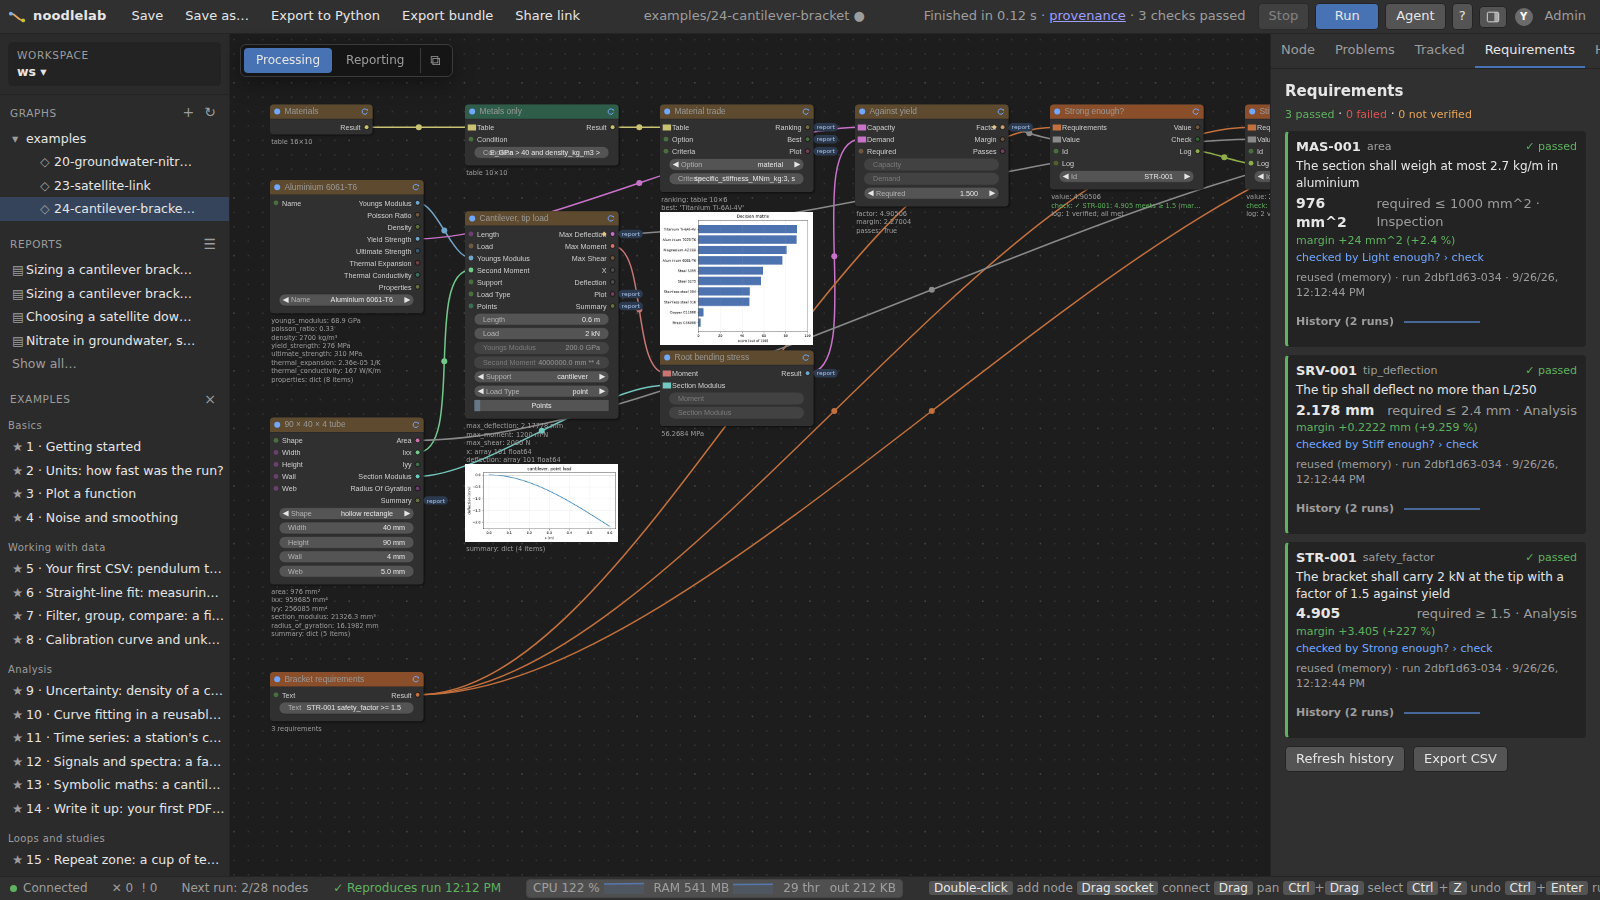
Task: Re-run the Material trade node refresh icon
Action: click(805, 112)
